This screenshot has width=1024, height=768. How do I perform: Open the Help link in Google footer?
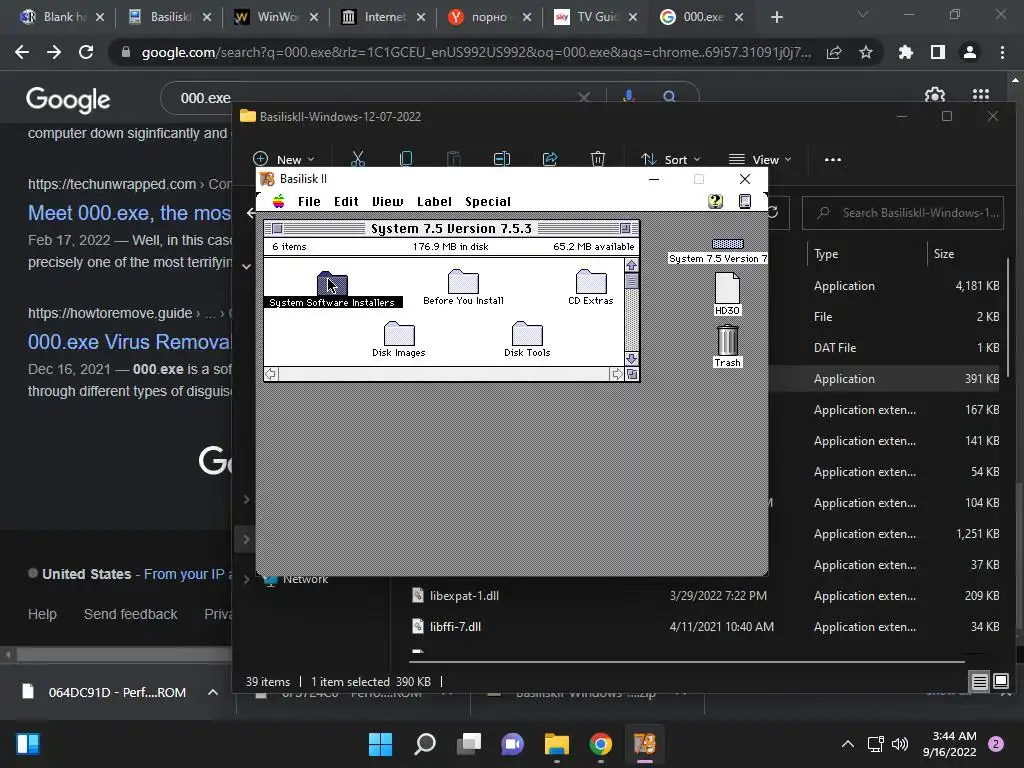[x=42, y=615]
